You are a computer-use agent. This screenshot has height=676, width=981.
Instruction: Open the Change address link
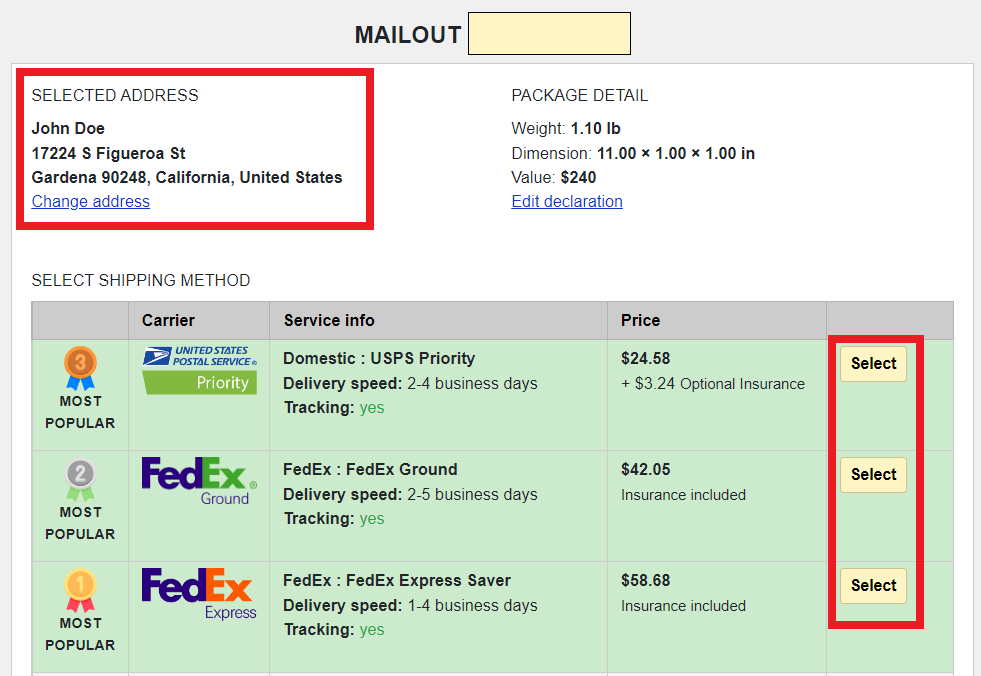[91, 202]
